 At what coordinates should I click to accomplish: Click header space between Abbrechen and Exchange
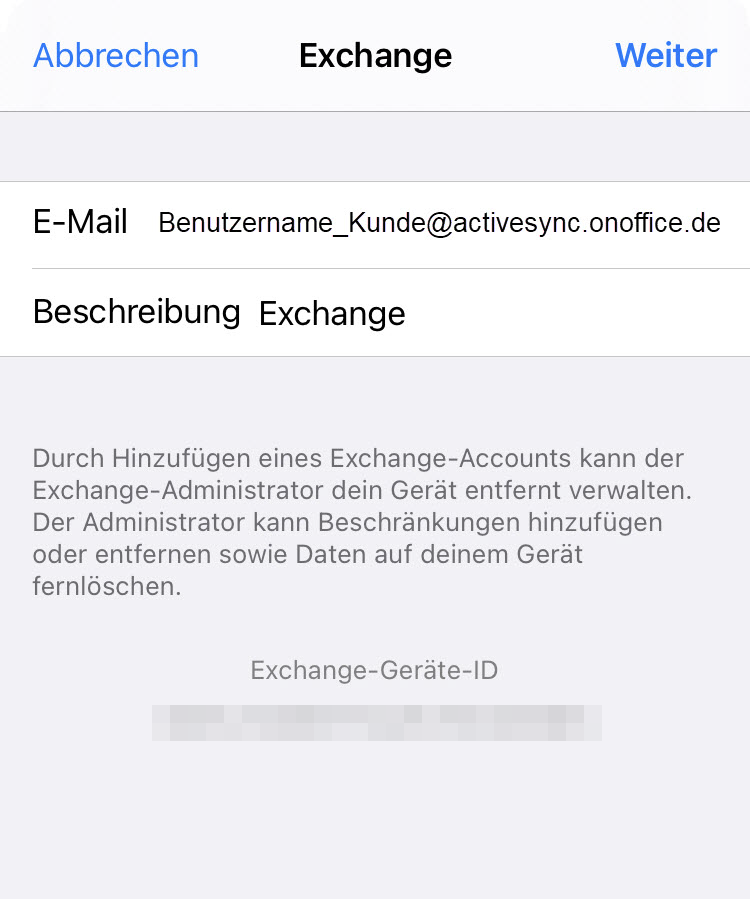pos(249,55)
